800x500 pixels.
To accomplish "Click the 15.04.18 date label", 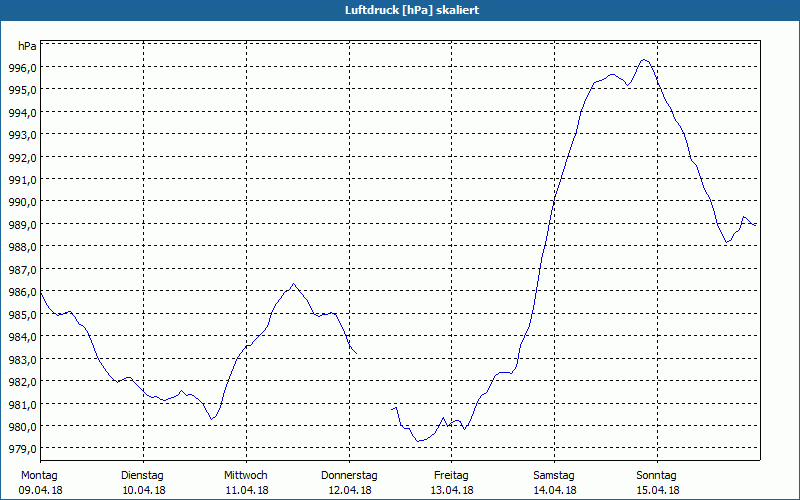I will 658,491.
